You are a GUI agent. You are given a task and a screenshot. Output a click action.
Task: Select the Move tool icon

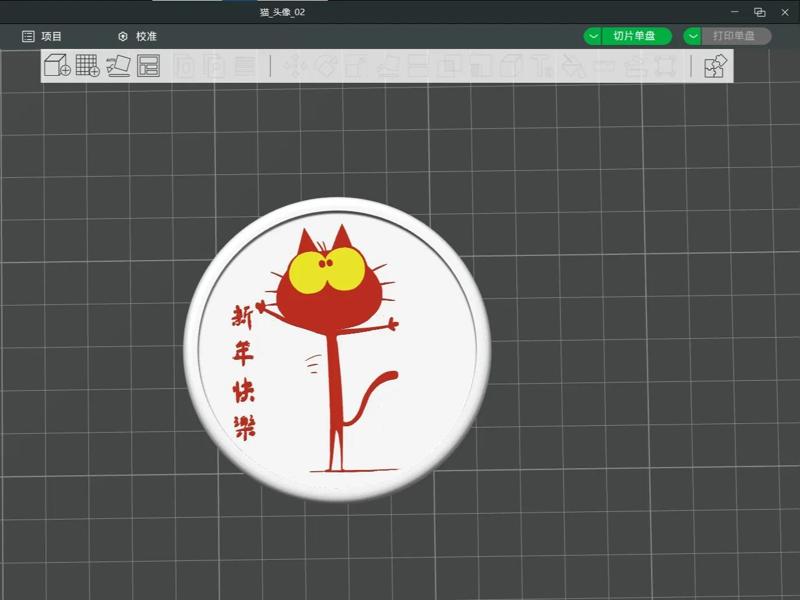(294, 67)
